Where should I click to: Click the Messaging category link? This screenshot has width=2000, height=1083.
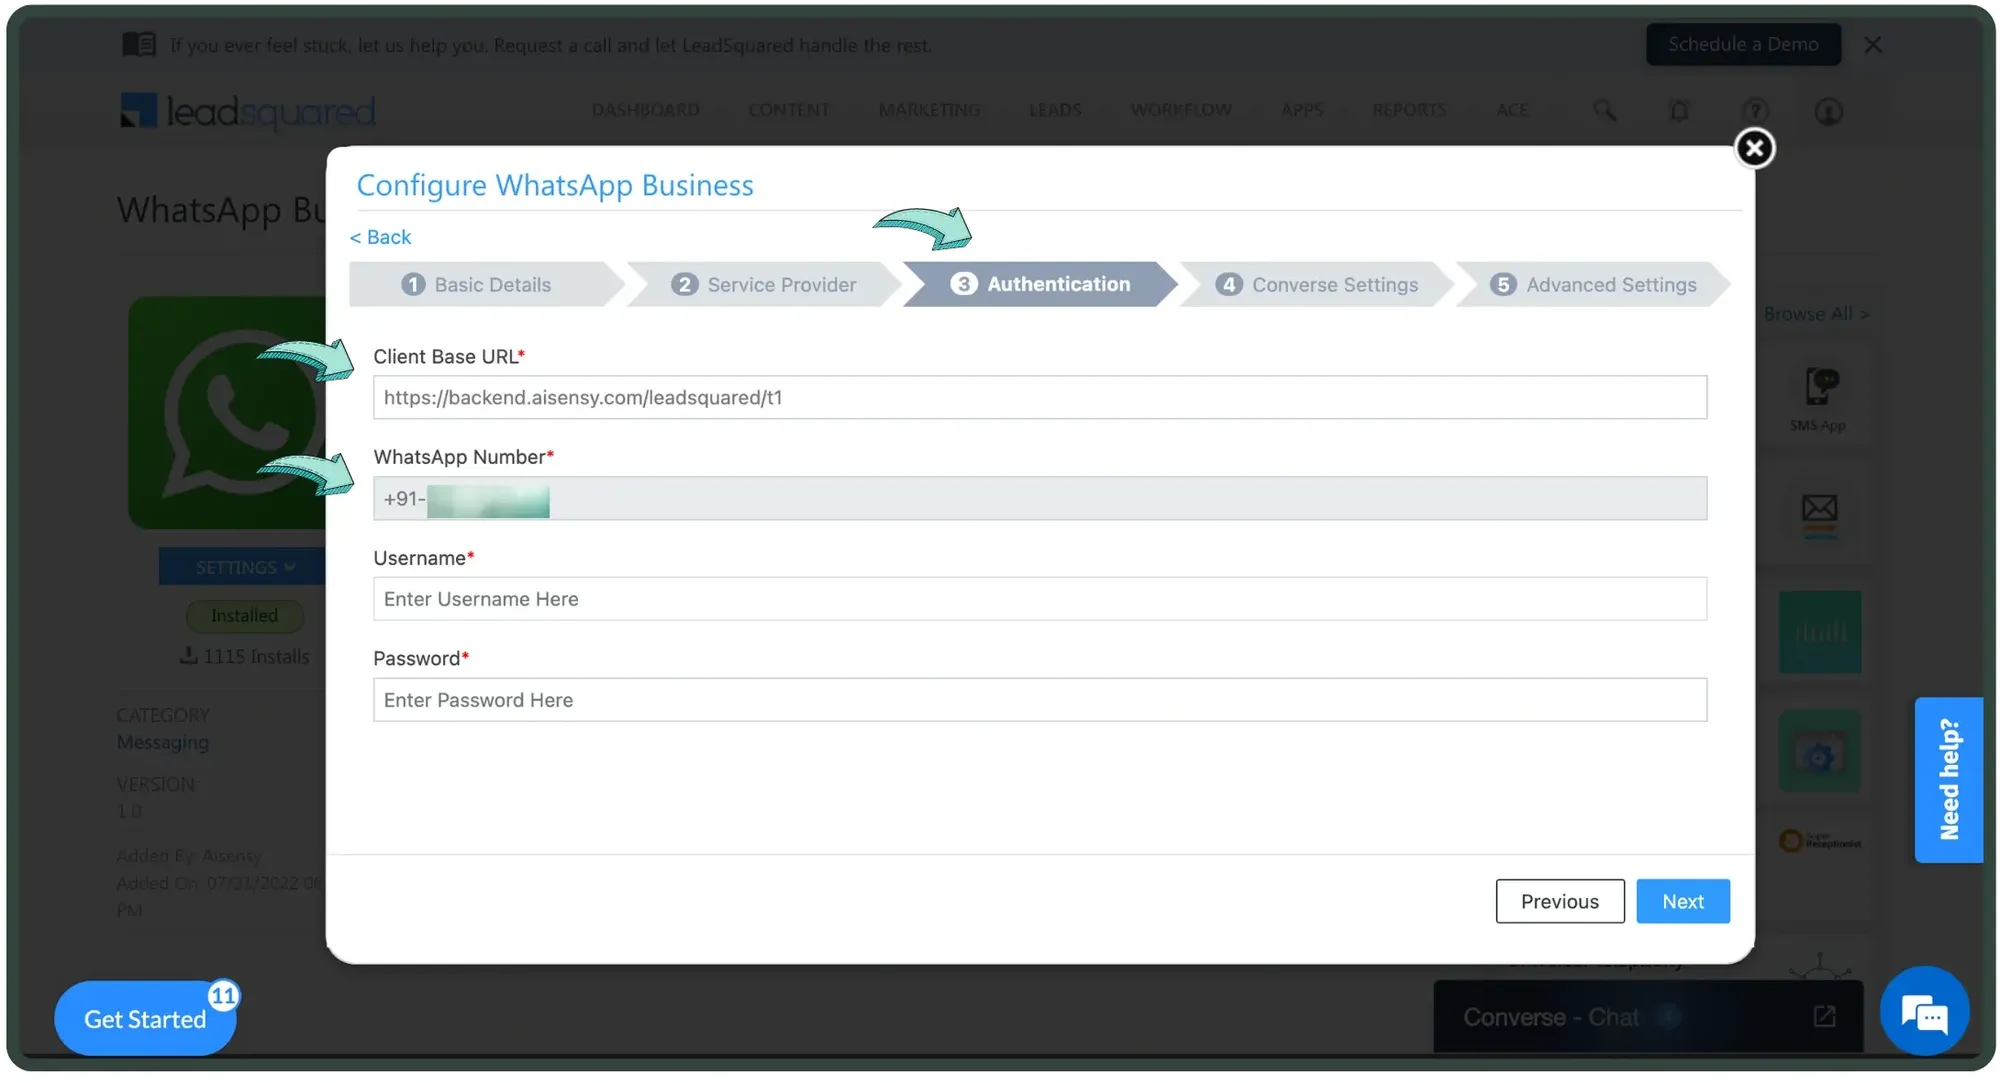click(162, 742)
